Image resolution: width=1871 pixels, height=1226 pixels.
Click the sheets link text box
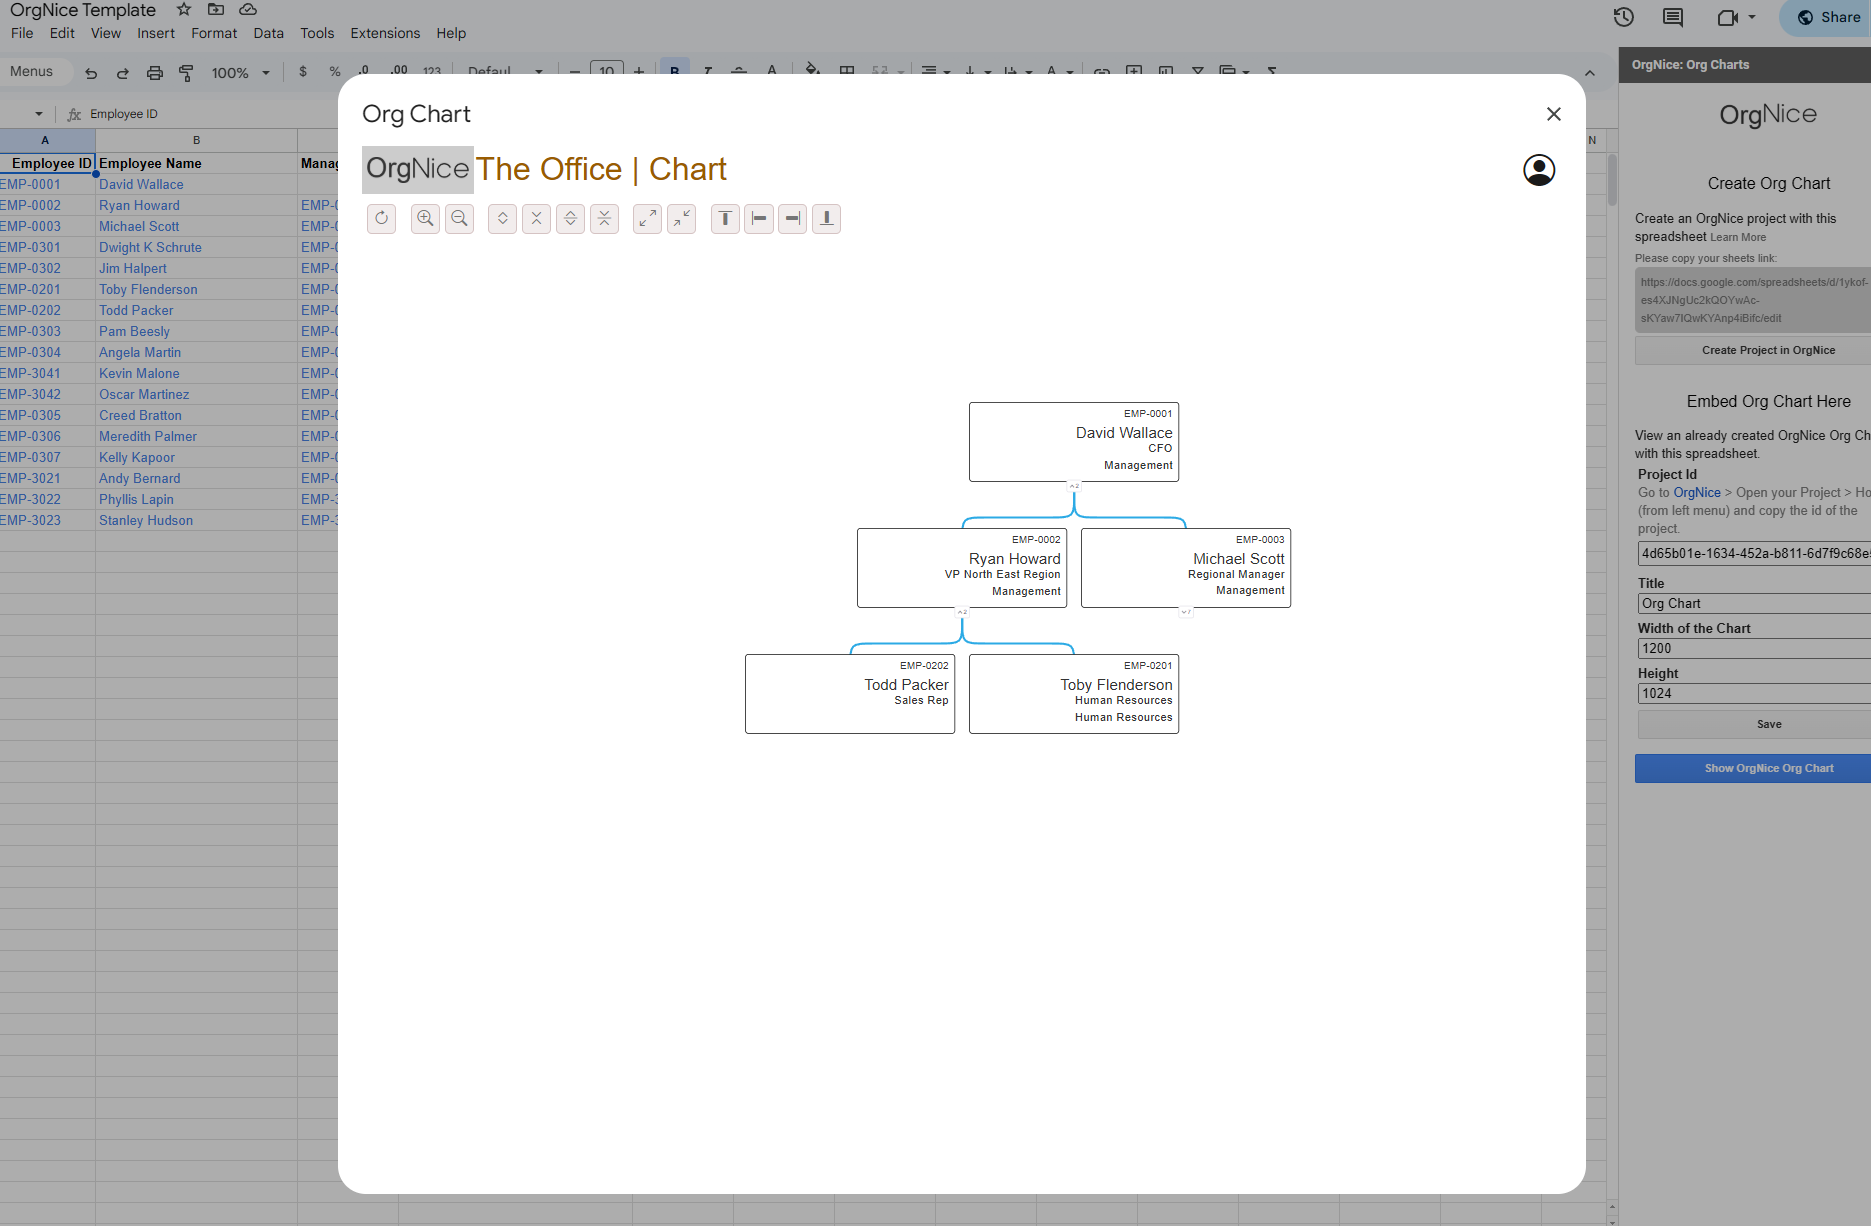point(1753,300)
